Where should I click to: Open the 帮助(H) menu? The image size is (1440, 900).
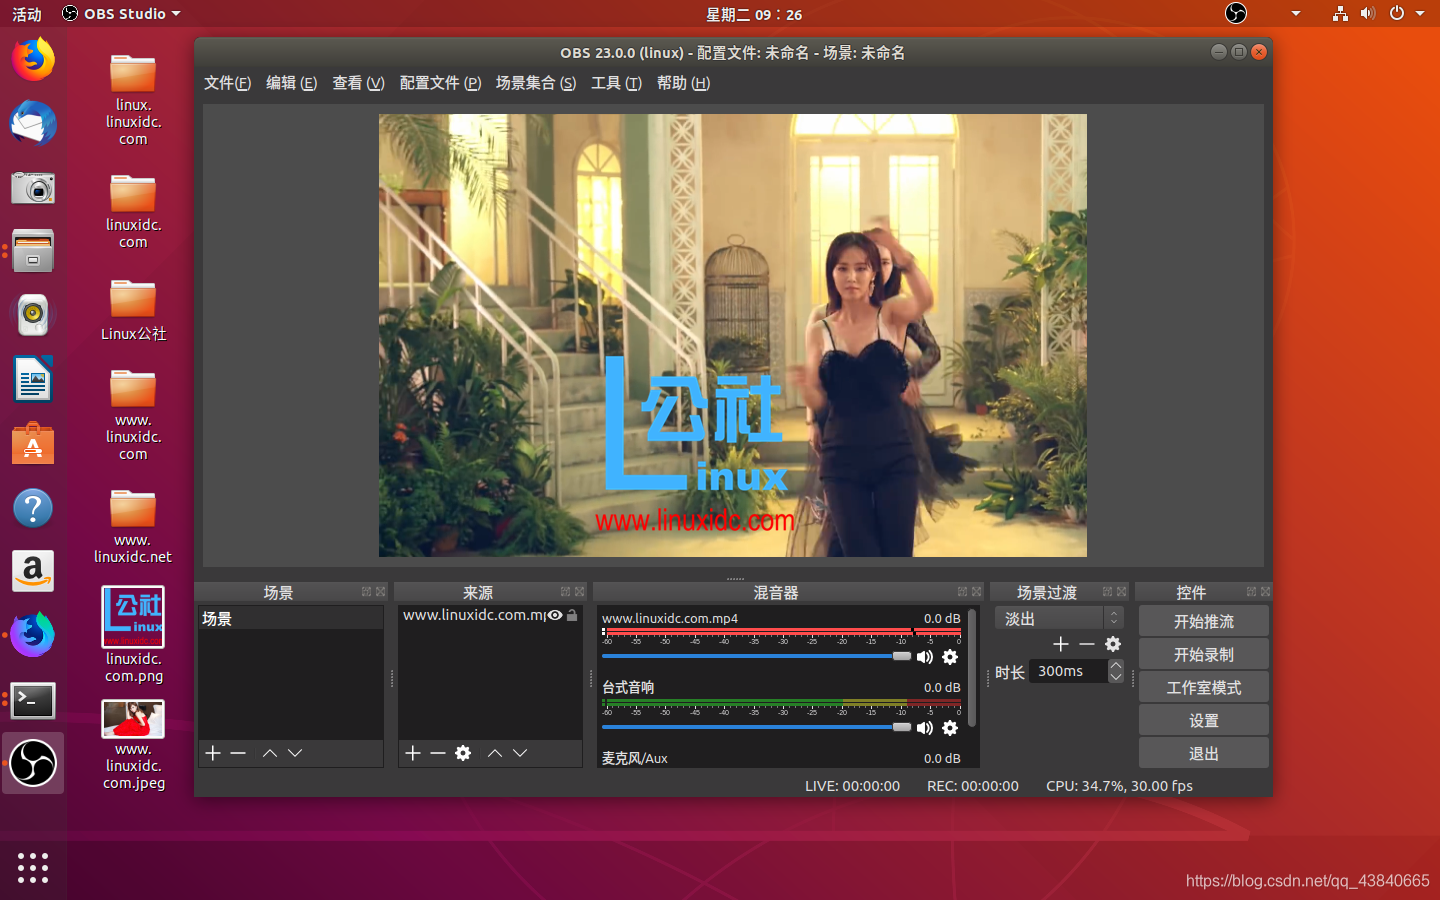(x=683, y=83)
